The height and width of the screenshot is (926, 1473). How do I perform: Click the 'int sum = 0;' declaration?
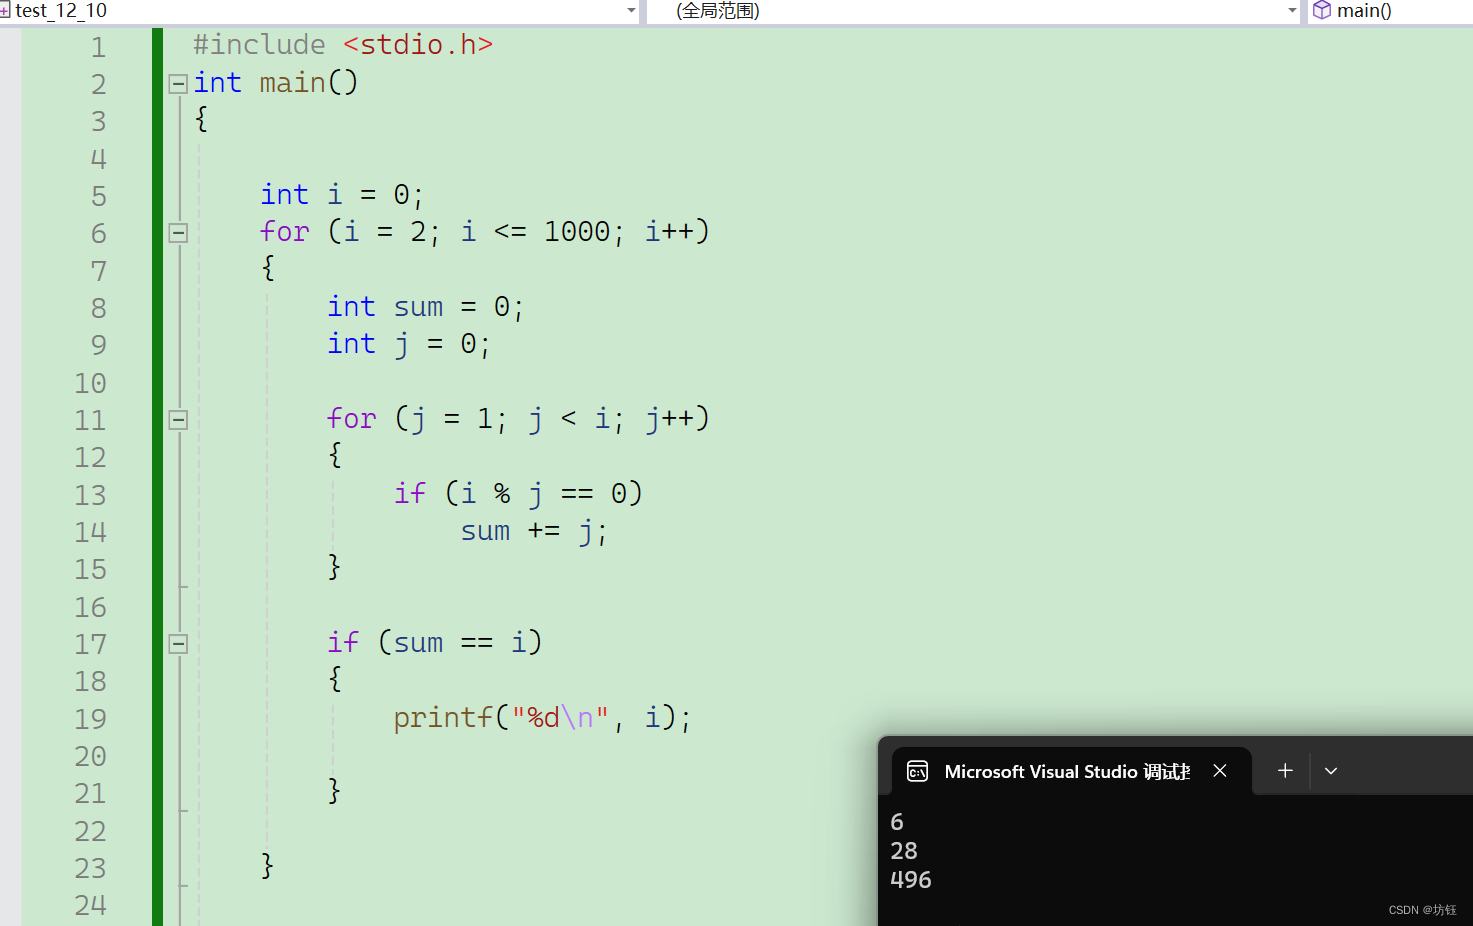[x=425, y=307]
